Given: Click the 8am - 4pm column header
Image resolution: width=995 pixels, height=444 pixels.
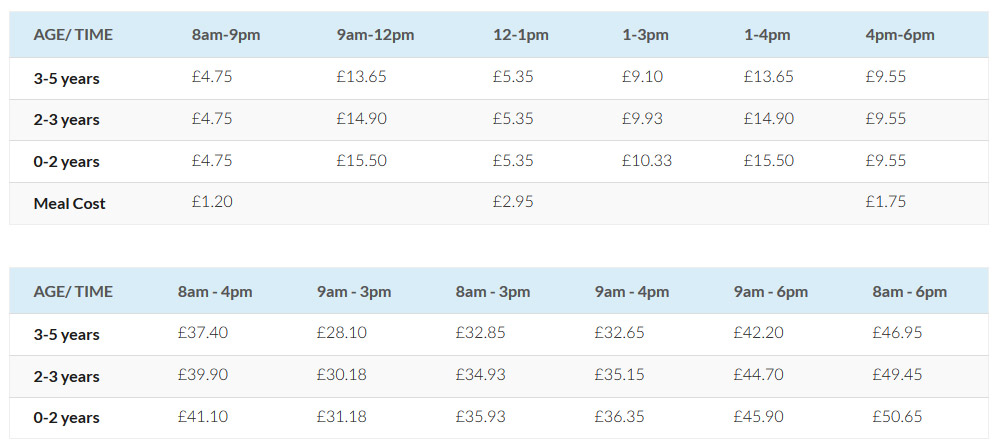Looking at the screenshot, I should coord(215,292).
